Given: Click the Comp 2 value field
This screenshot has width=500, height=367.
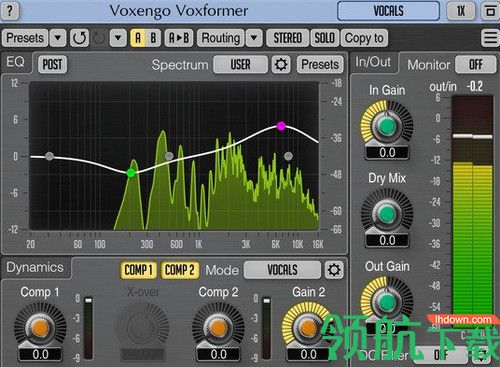Looking at the screenshot, I should [218, 354].
